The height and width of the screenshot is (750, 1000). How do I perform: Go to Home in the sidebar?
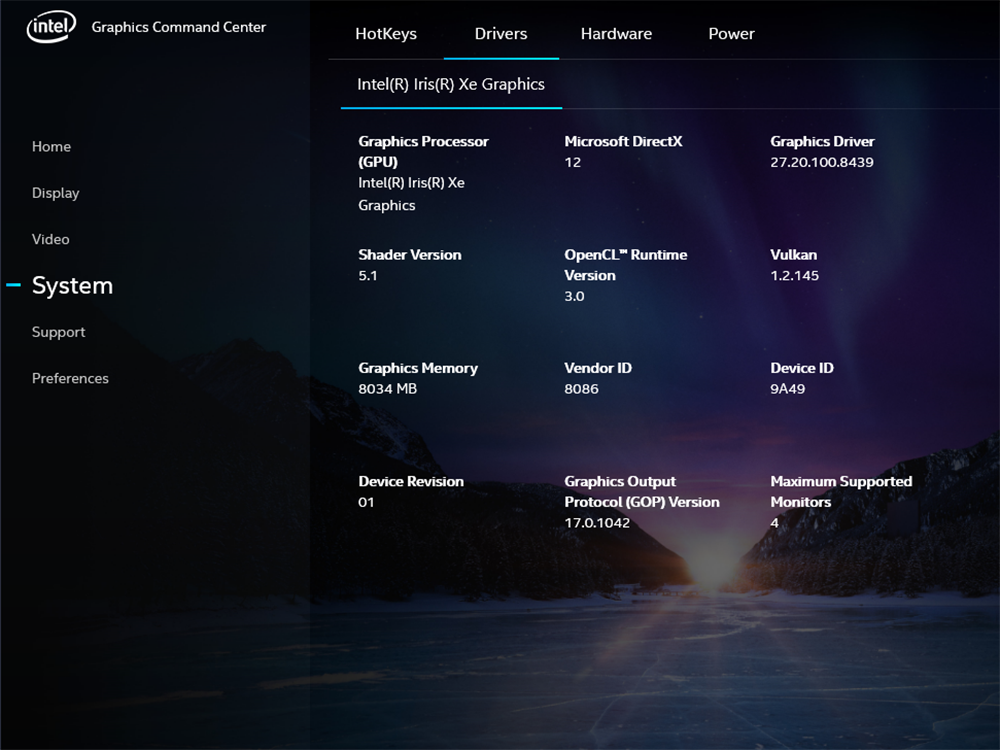click(x=51, y=147)
